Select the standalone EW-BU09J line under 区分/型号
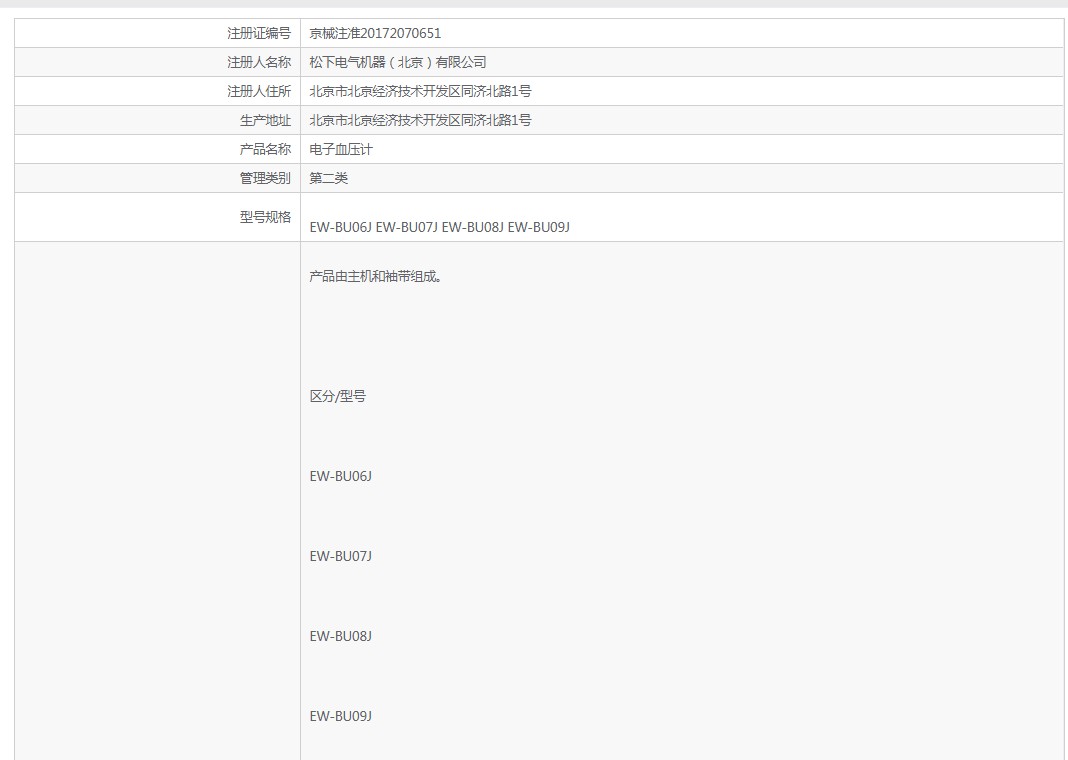The width and height of the screenshot is (1068, 760). 341,716
